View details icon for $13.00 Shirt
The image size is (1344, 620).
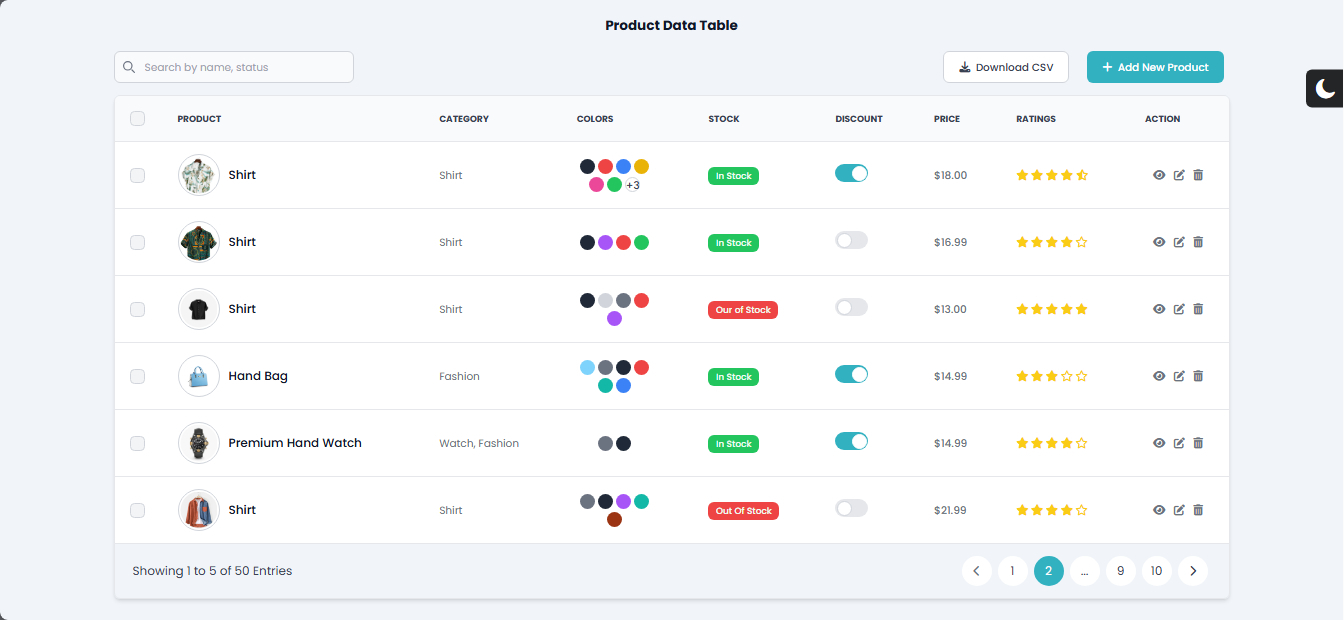pyautogui.click(x=1159, y=309)
